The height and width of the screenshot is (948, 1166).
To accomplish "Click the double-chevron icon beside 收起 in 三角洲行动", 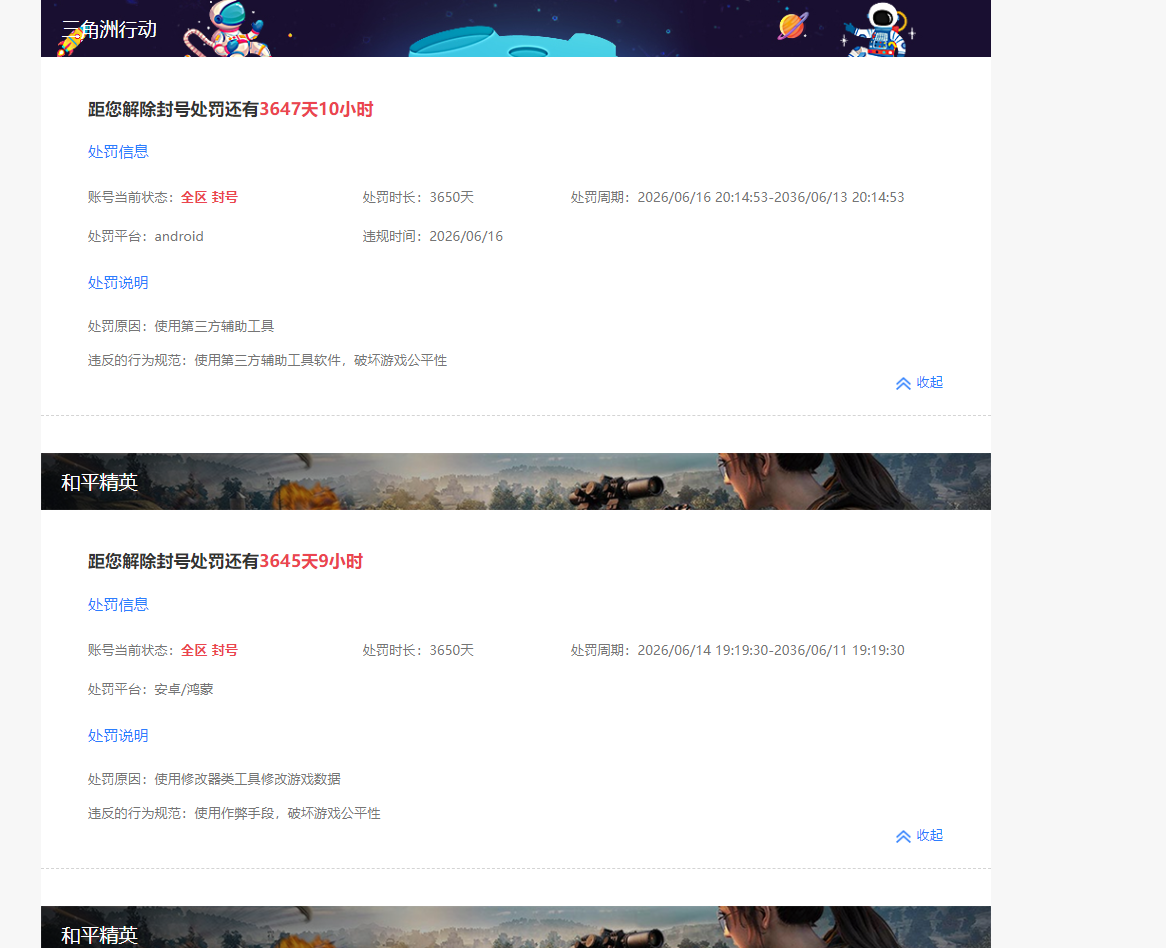I will (903, 384).
